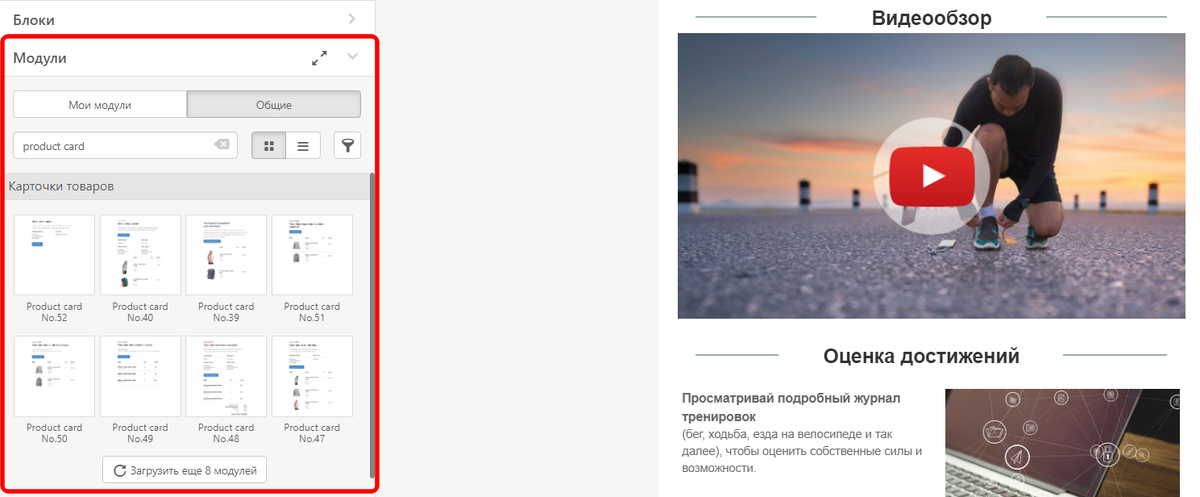Select the Общие modules tab

(273, 105)
